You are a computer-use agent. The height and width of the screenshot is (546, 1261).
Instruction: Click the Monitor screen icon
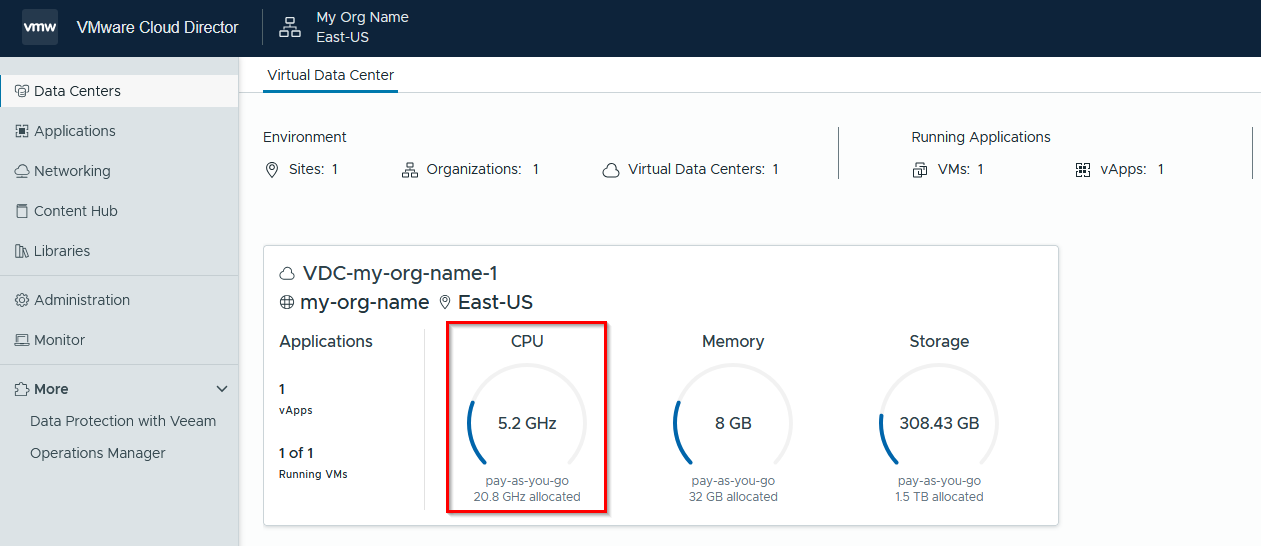22,340
